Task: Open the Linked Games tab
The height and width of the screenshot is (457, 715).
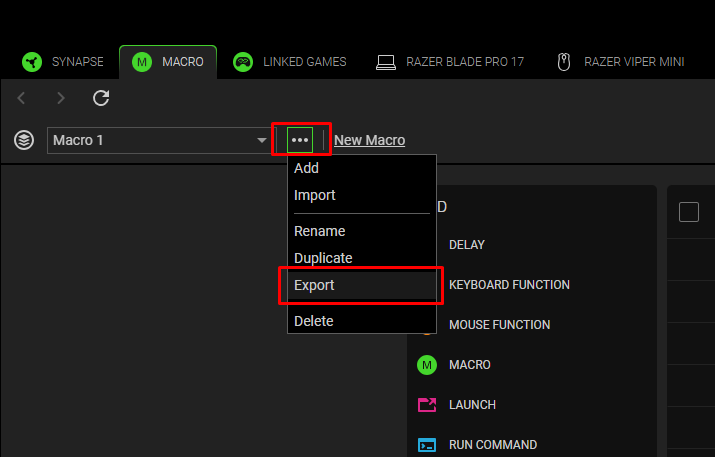Action: 290,62
